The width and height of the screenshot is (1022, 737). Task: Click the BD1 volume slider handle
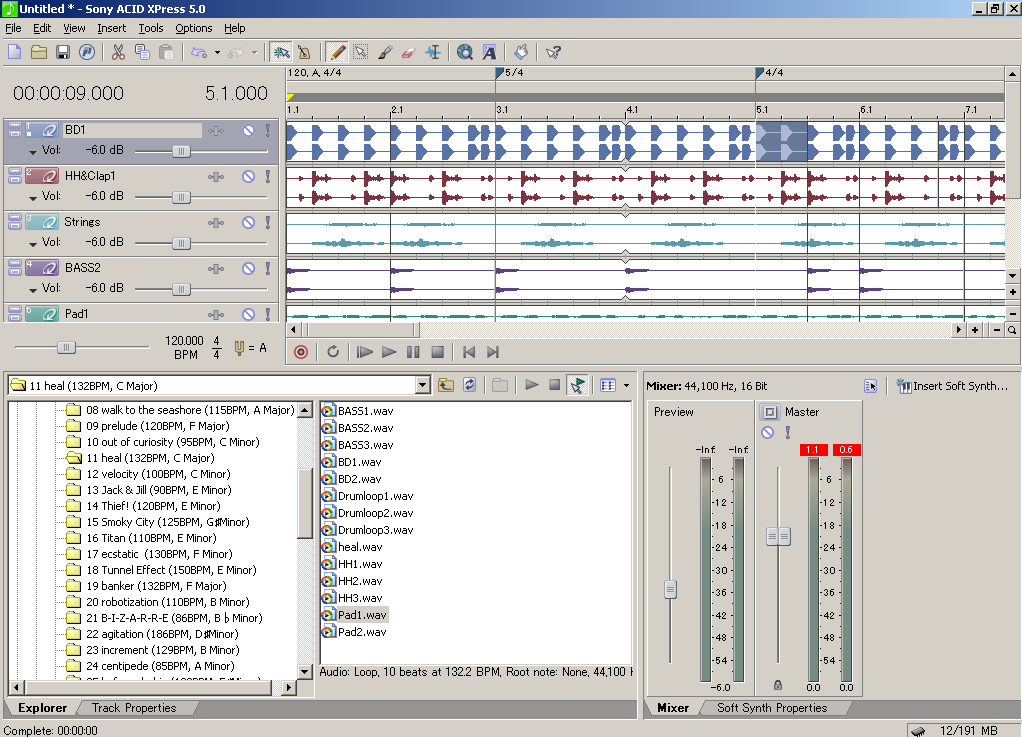coord(181,151)
